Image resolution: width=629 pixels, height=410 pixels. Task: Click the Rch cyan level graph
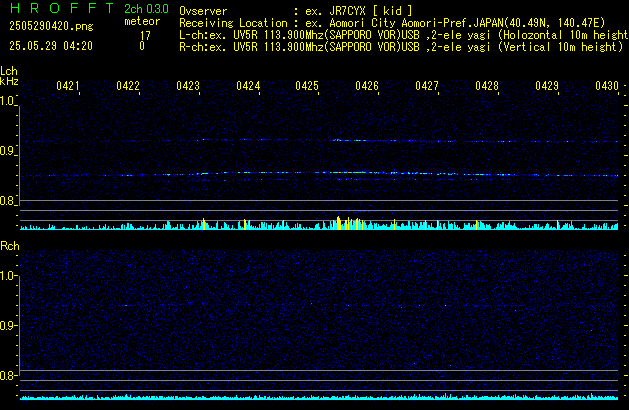tap(319, 397)
